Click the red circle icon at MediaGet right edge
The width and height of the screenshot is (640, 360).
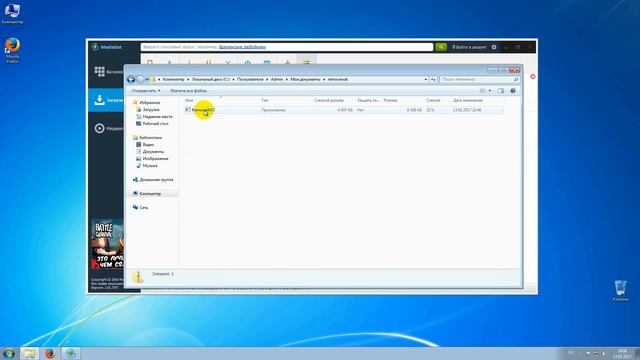click(532, 76)
